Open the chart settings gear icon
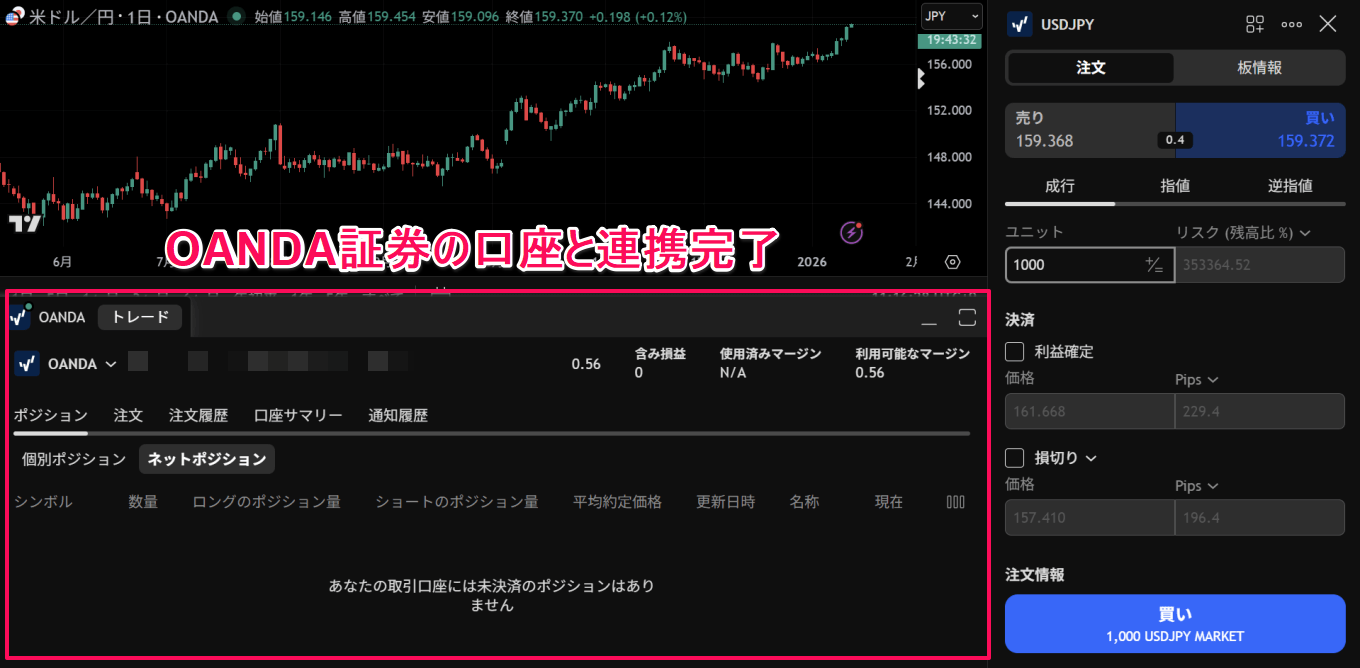1360x668 pixels. tap(951, 261)
